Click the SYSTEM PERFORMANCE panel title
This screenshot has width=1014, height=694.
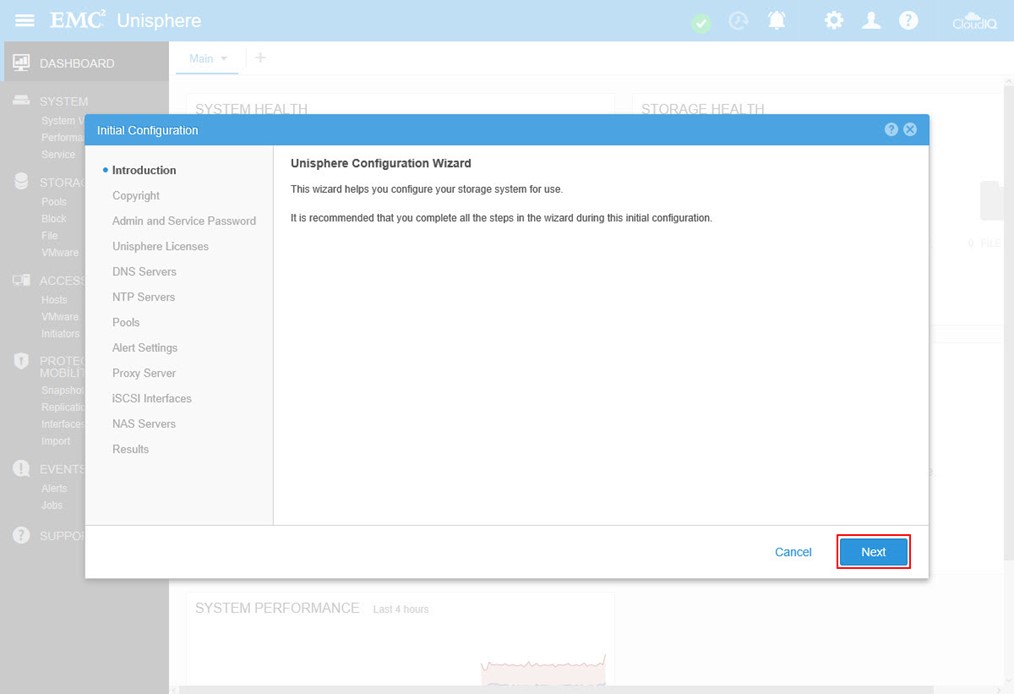pos(277,608)
